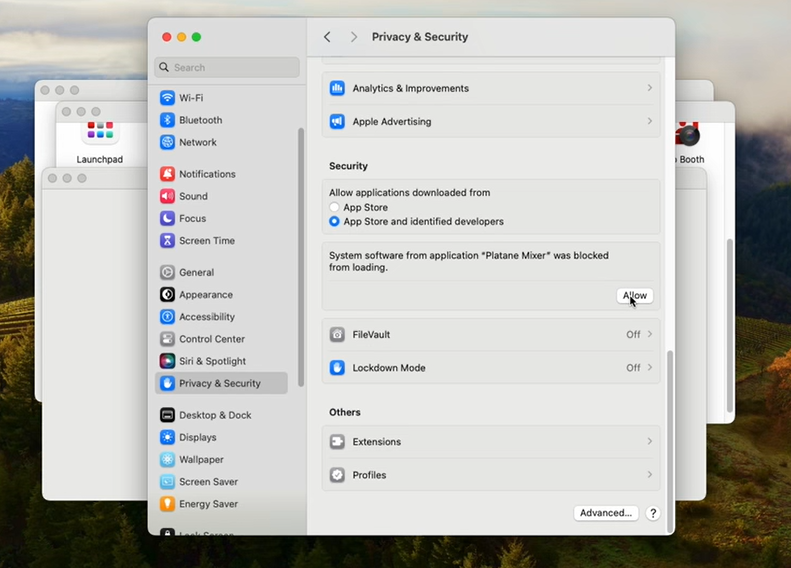Allow the blocked Platane Mixer software
This screenshot has width=791, height=568.
point(635,296)
